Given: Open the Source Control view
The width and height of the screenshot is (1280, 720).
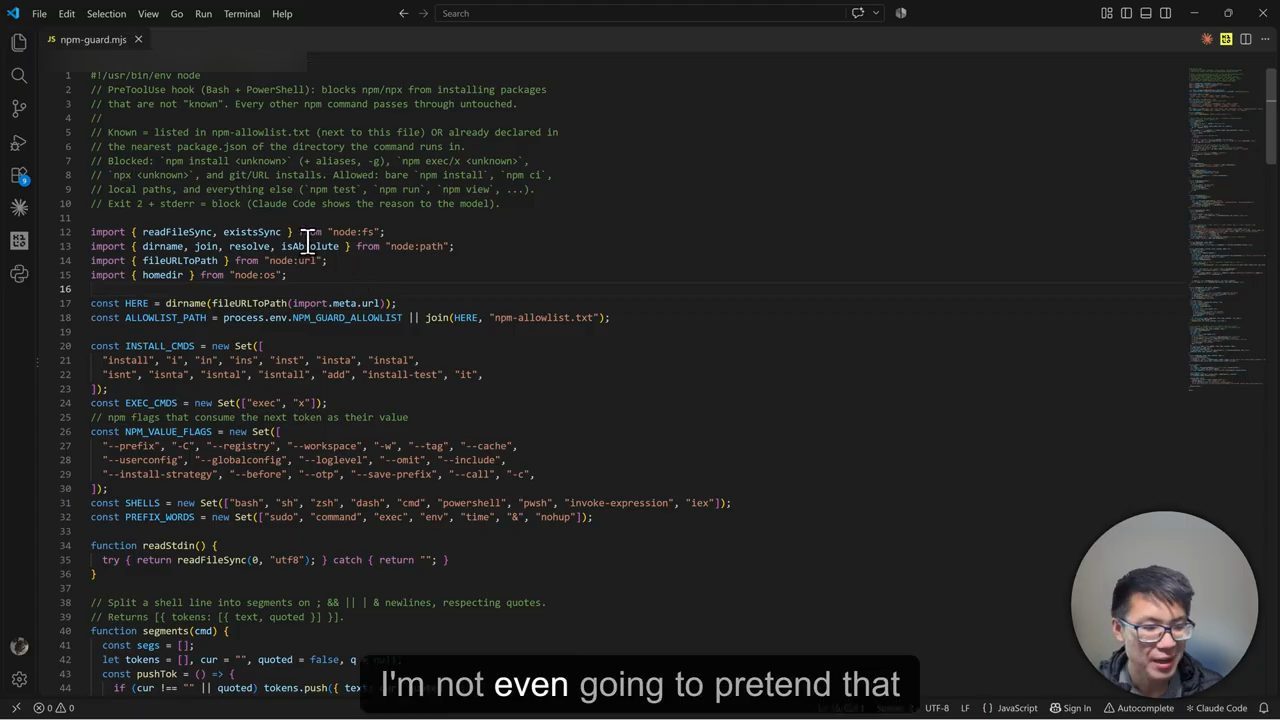Looking at the screenshot, I should (19, 108).
